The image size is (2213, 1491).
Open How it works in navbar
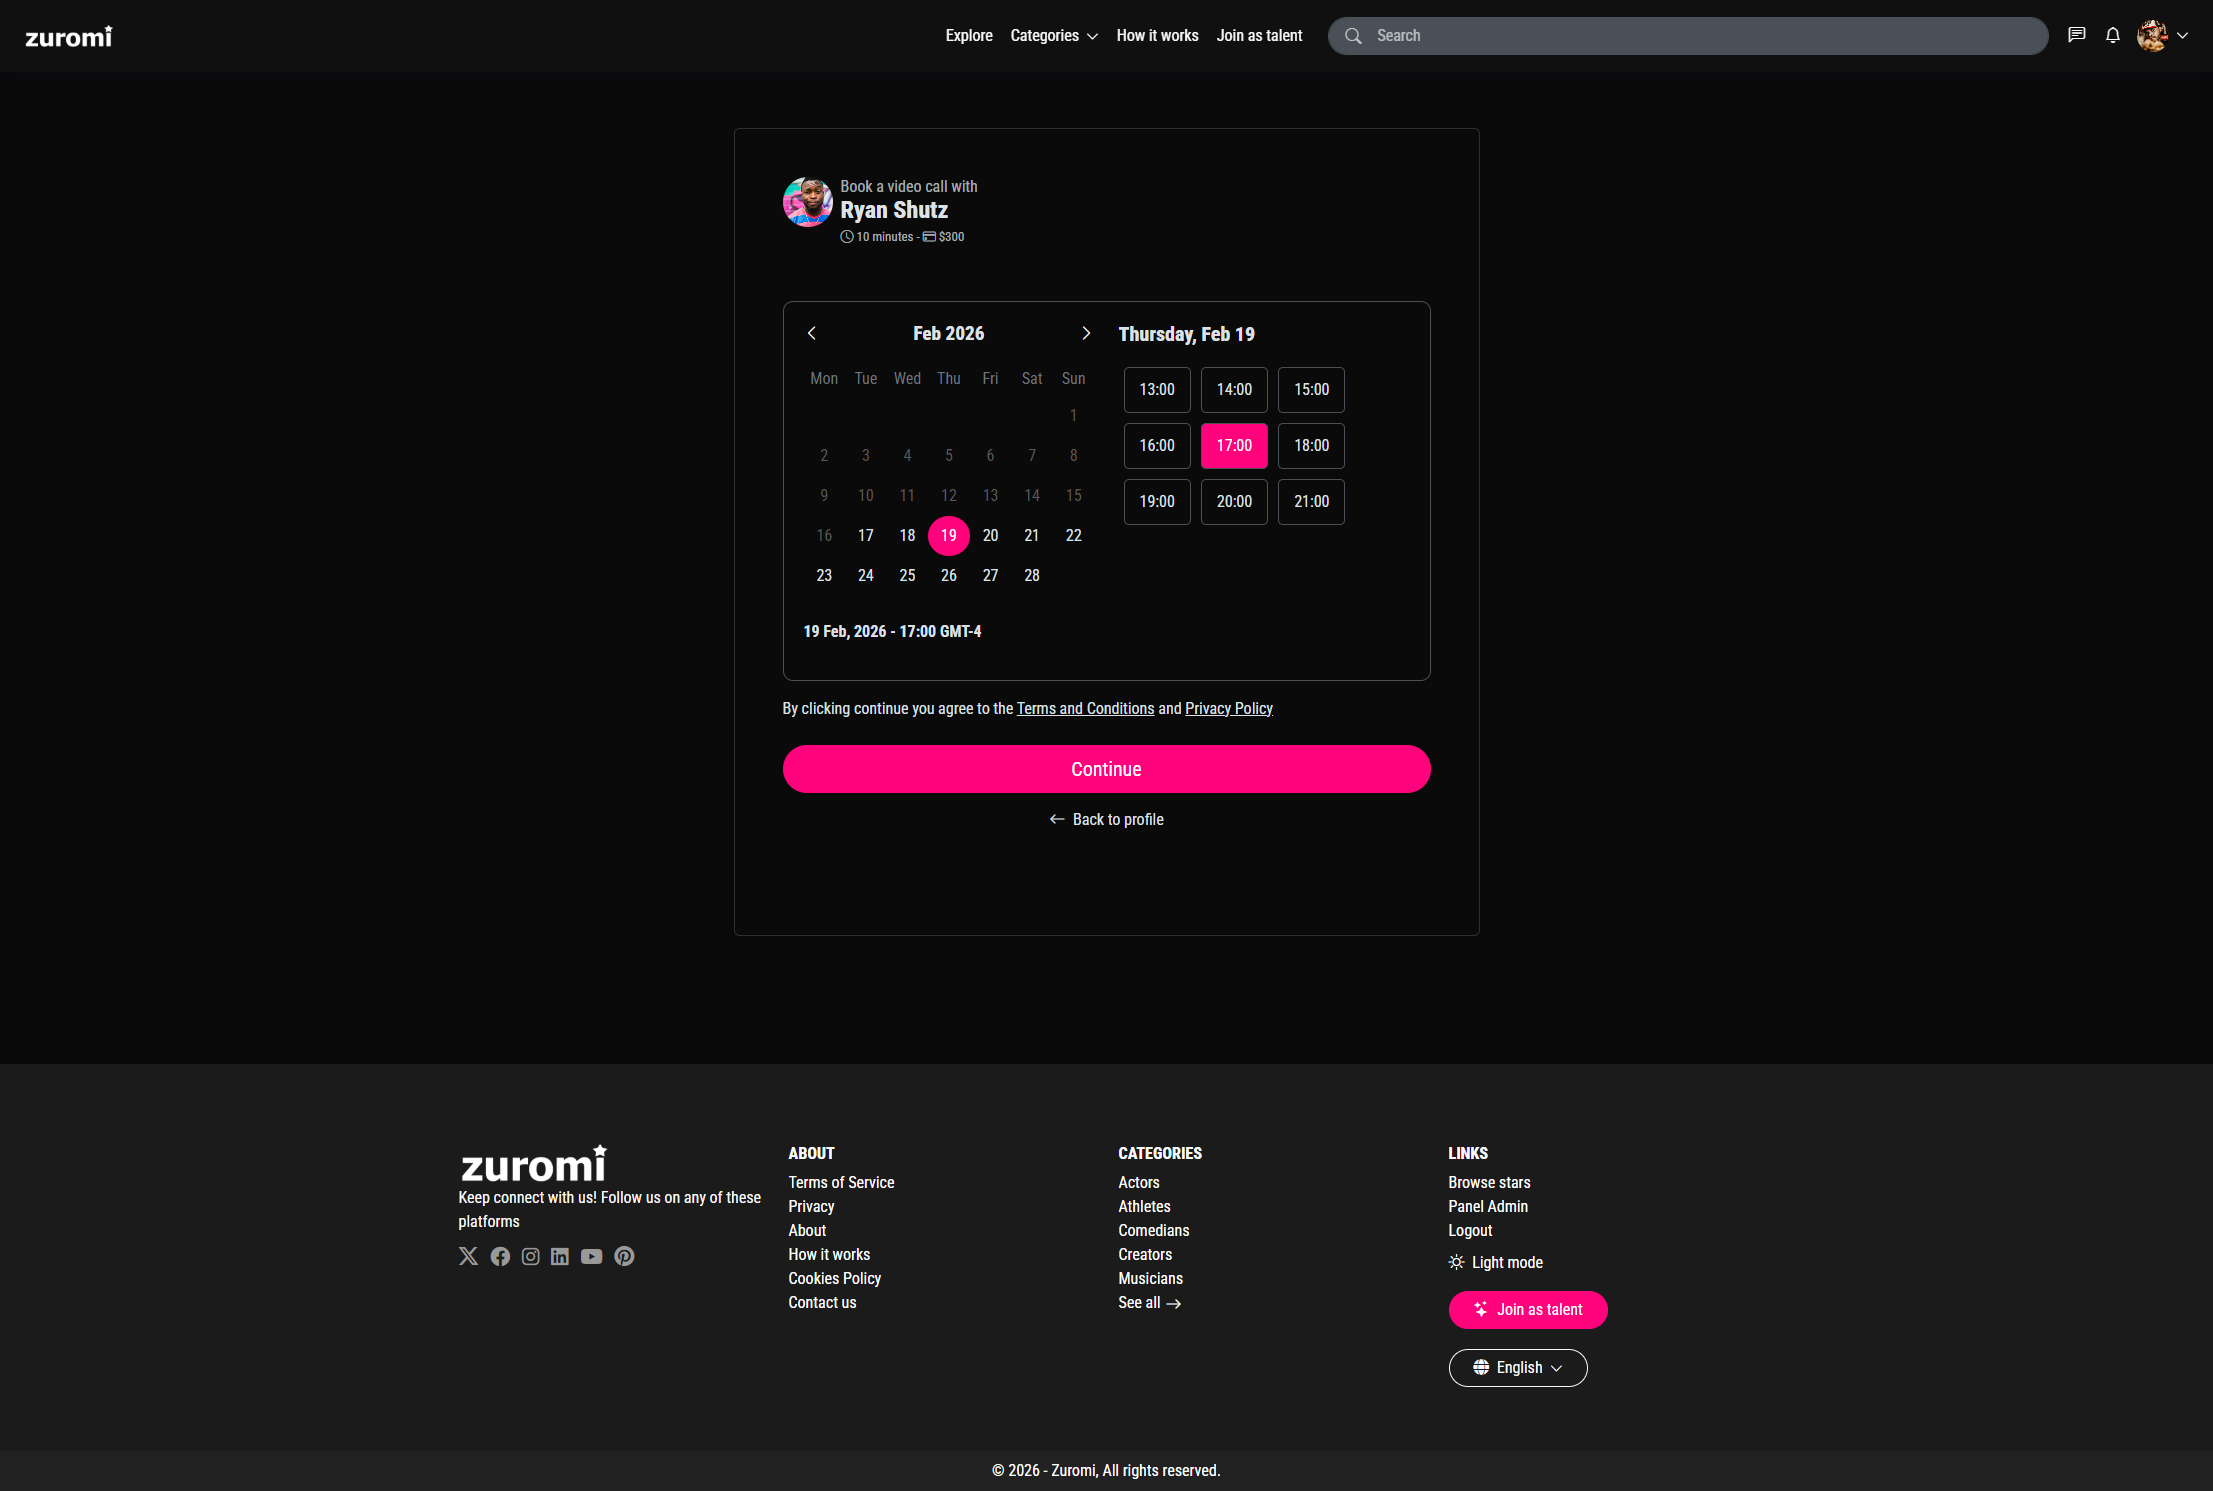pos(1157,35)
